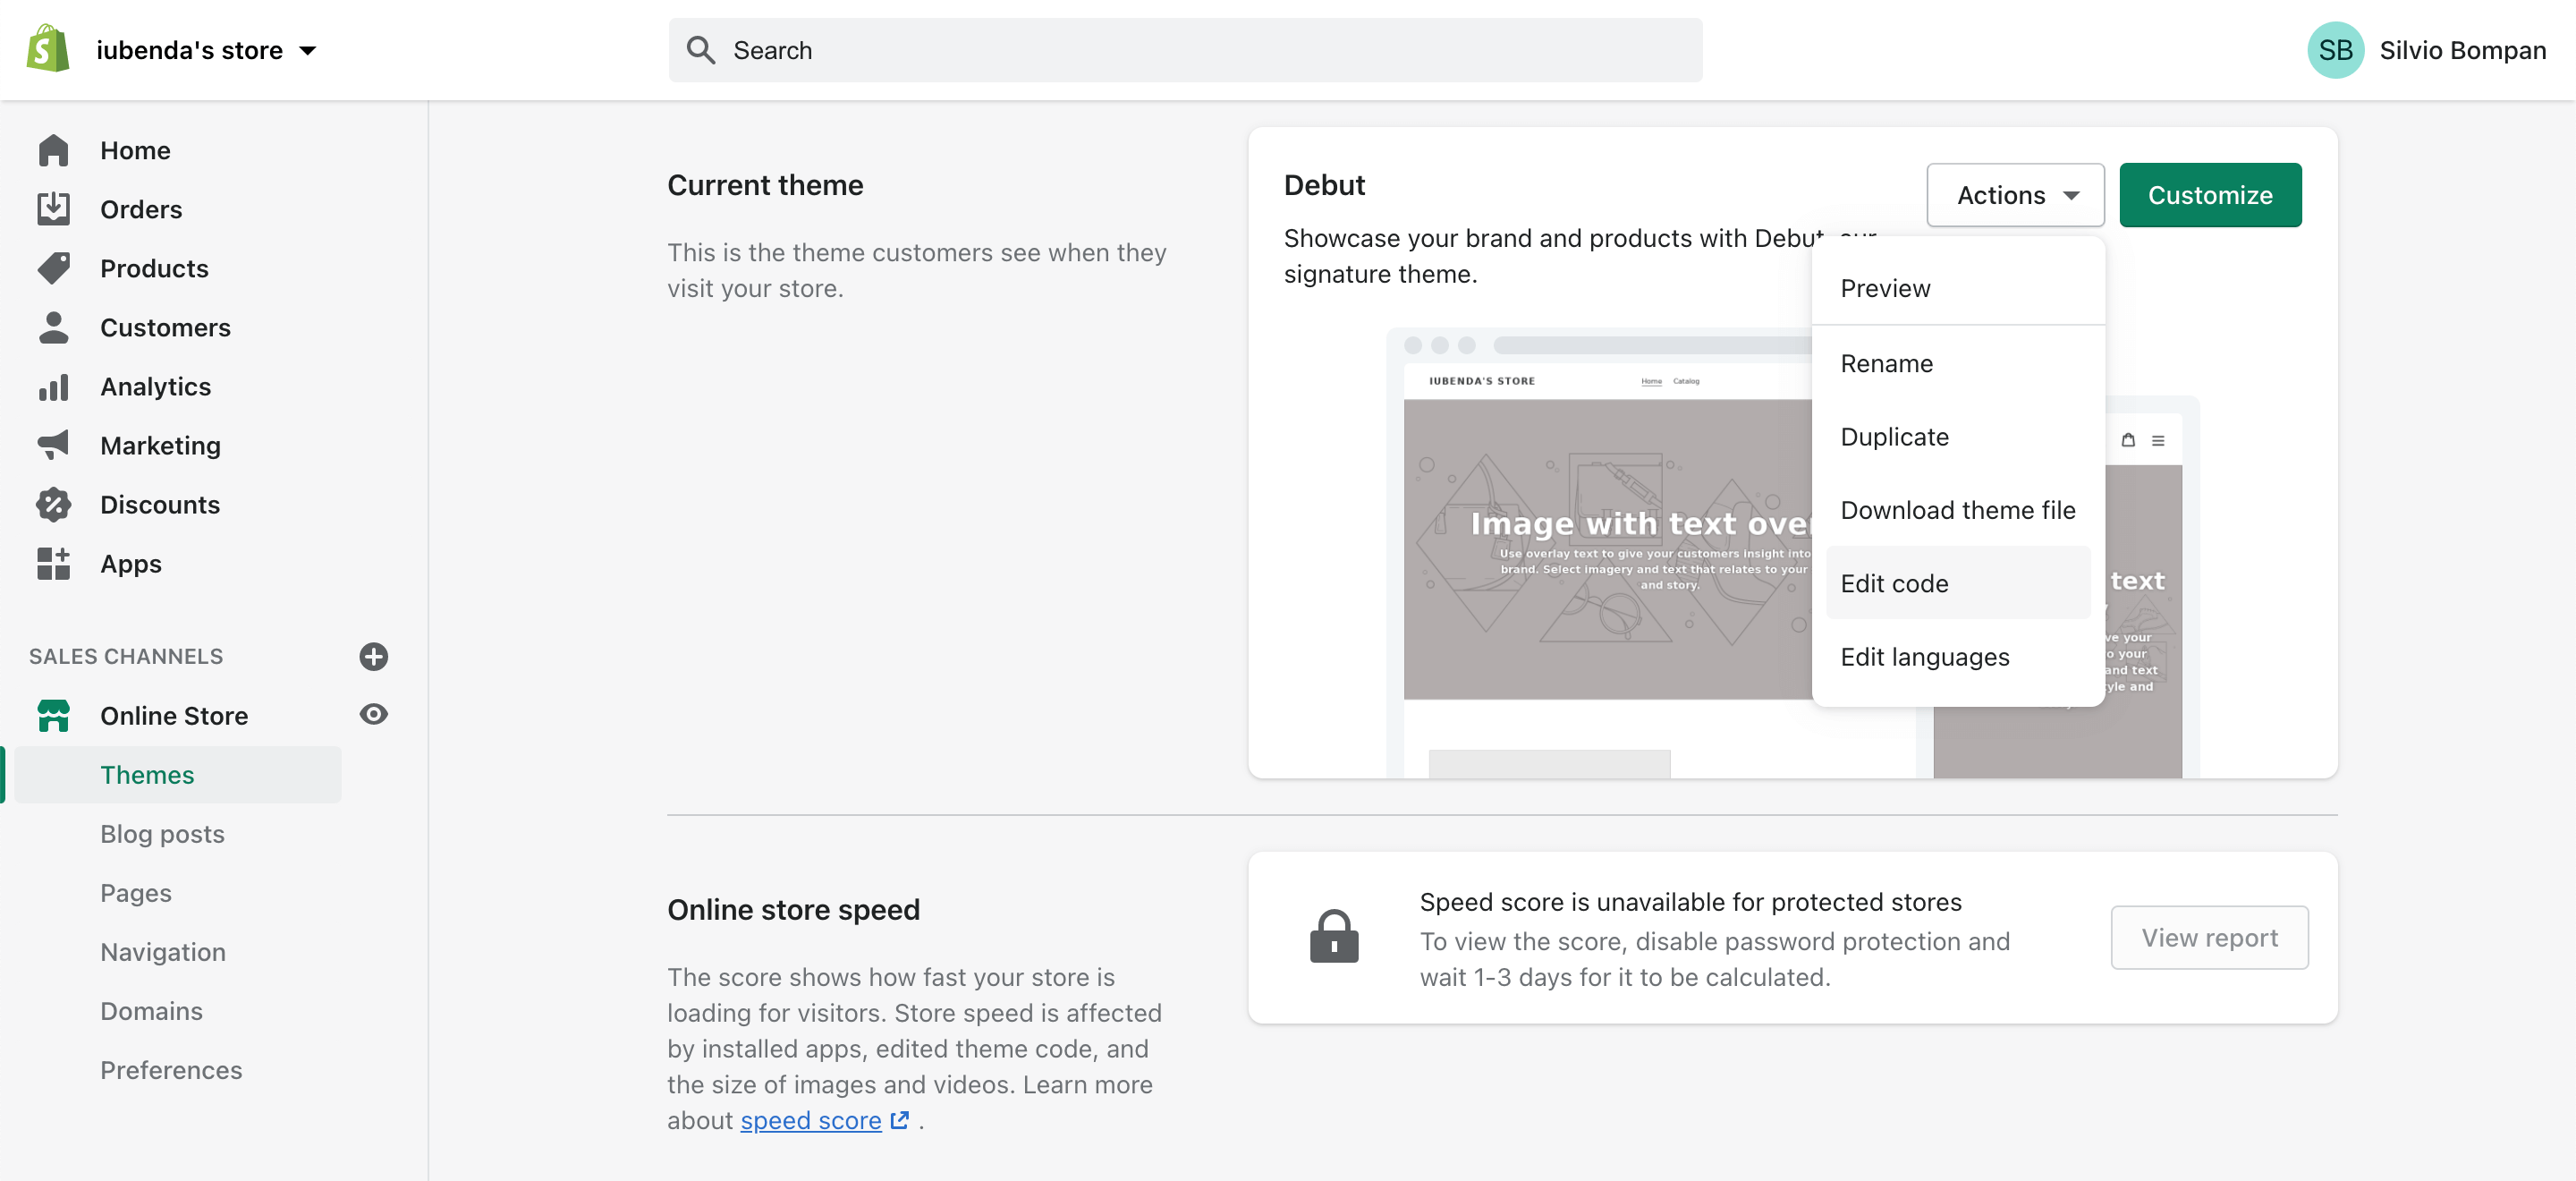Click the Customize button
This screenshot has height=1181, width=2576.
tap(2210, 195)
